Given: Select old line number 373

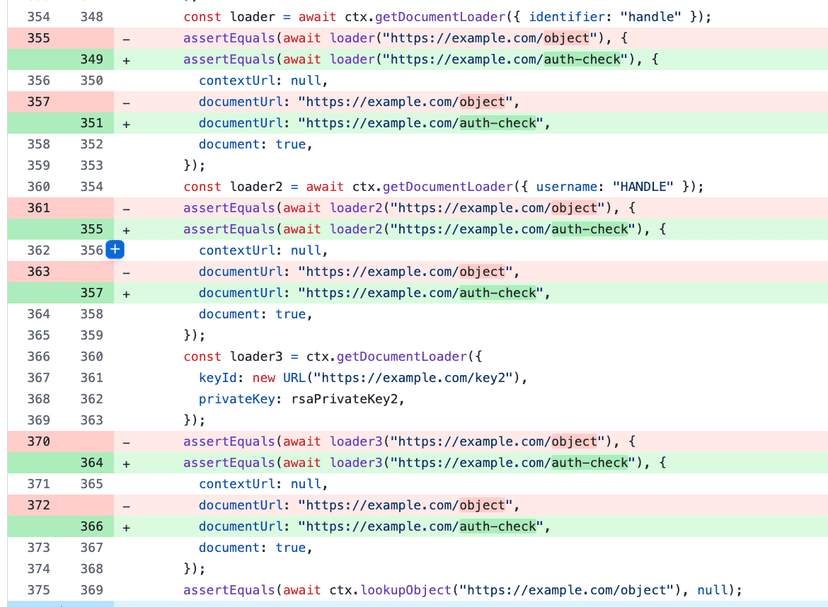Looking at the screenshot, I should [x=38, y=547].
